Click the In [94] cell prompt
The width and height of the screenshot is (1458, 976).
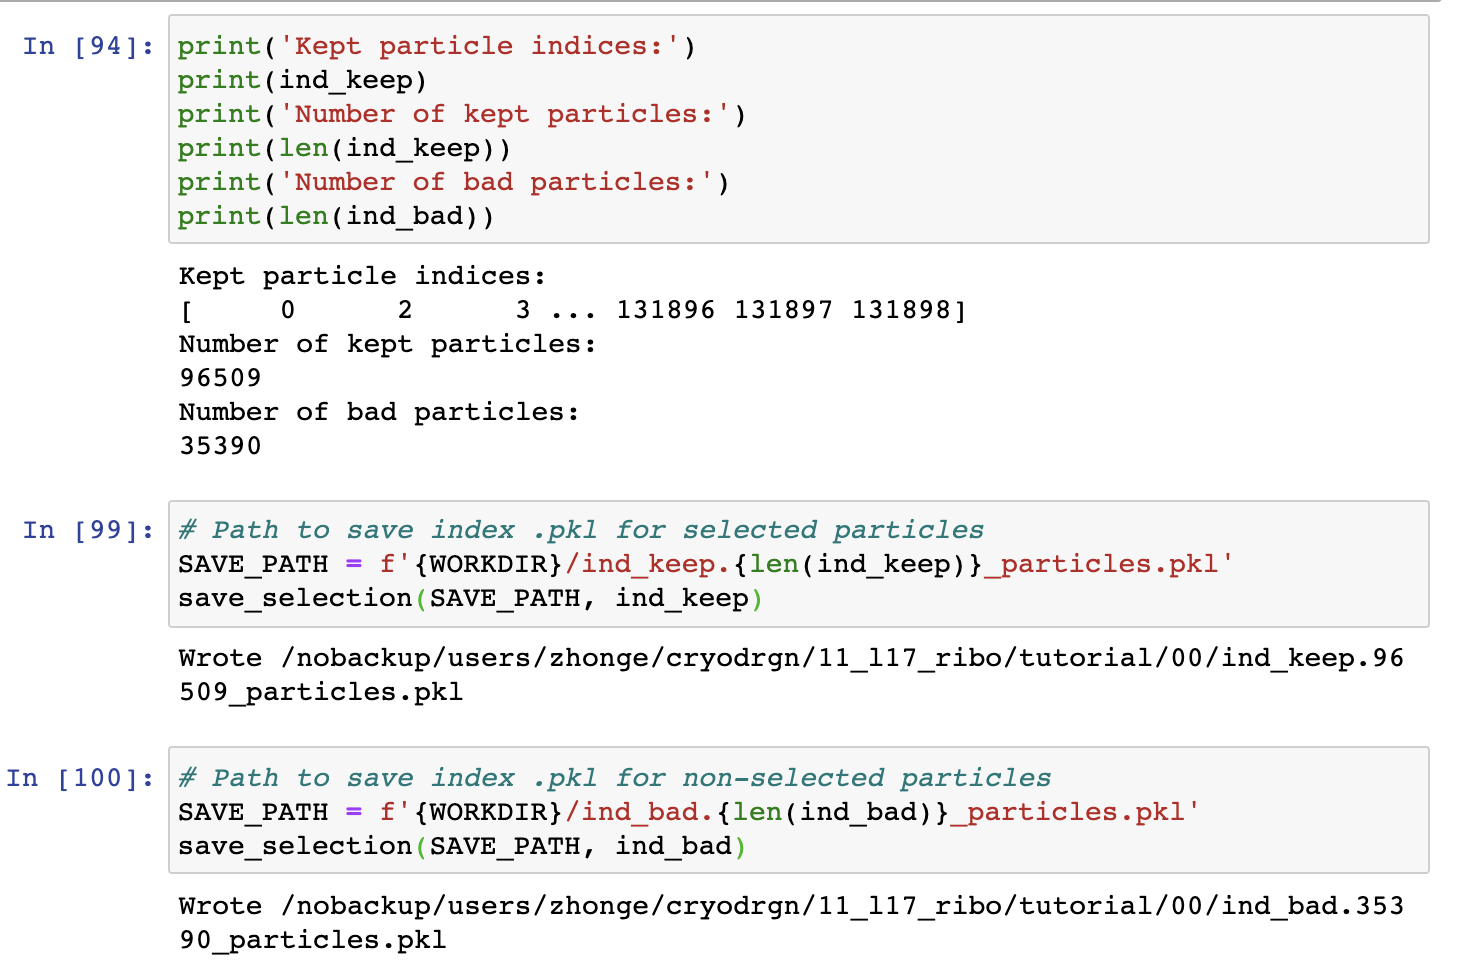88,46
